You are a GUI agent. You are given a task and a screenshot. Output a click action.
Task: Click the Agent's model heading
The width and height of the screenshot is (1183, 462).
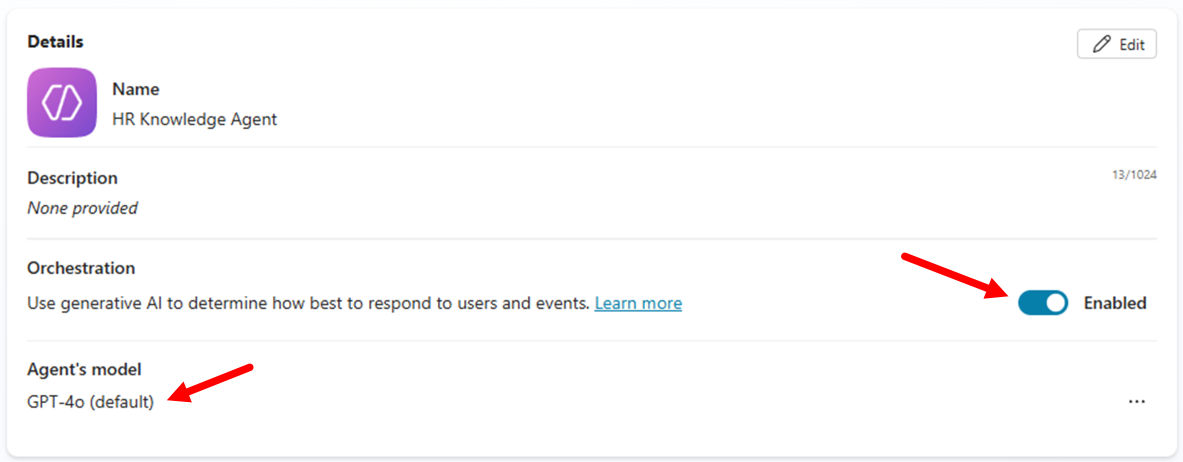(x=84, y=369)
